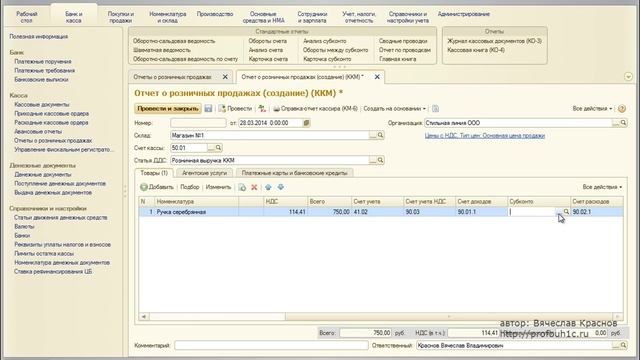Click the Всего cell 750,00 in row
The height and width of the screenshot is (360, 640).
tap(329, 212)
